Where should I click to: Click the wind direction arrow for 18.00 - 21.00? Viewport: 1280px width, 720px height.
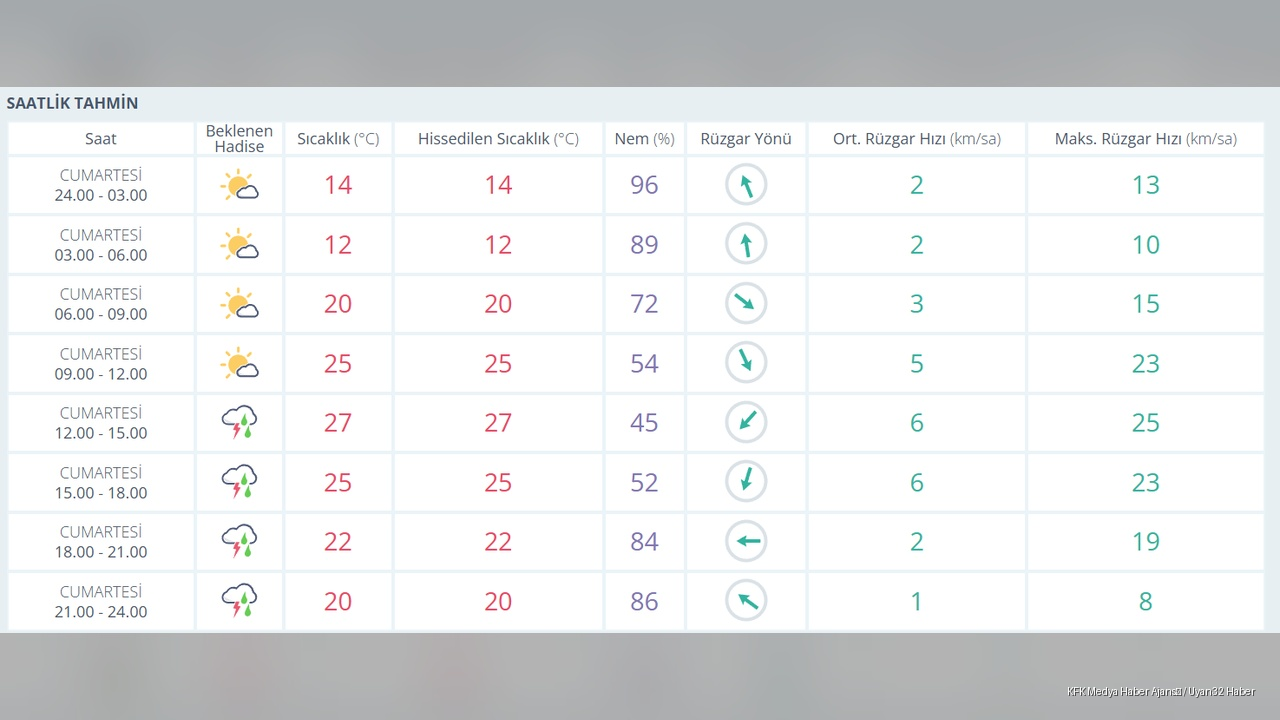(746, 541)
